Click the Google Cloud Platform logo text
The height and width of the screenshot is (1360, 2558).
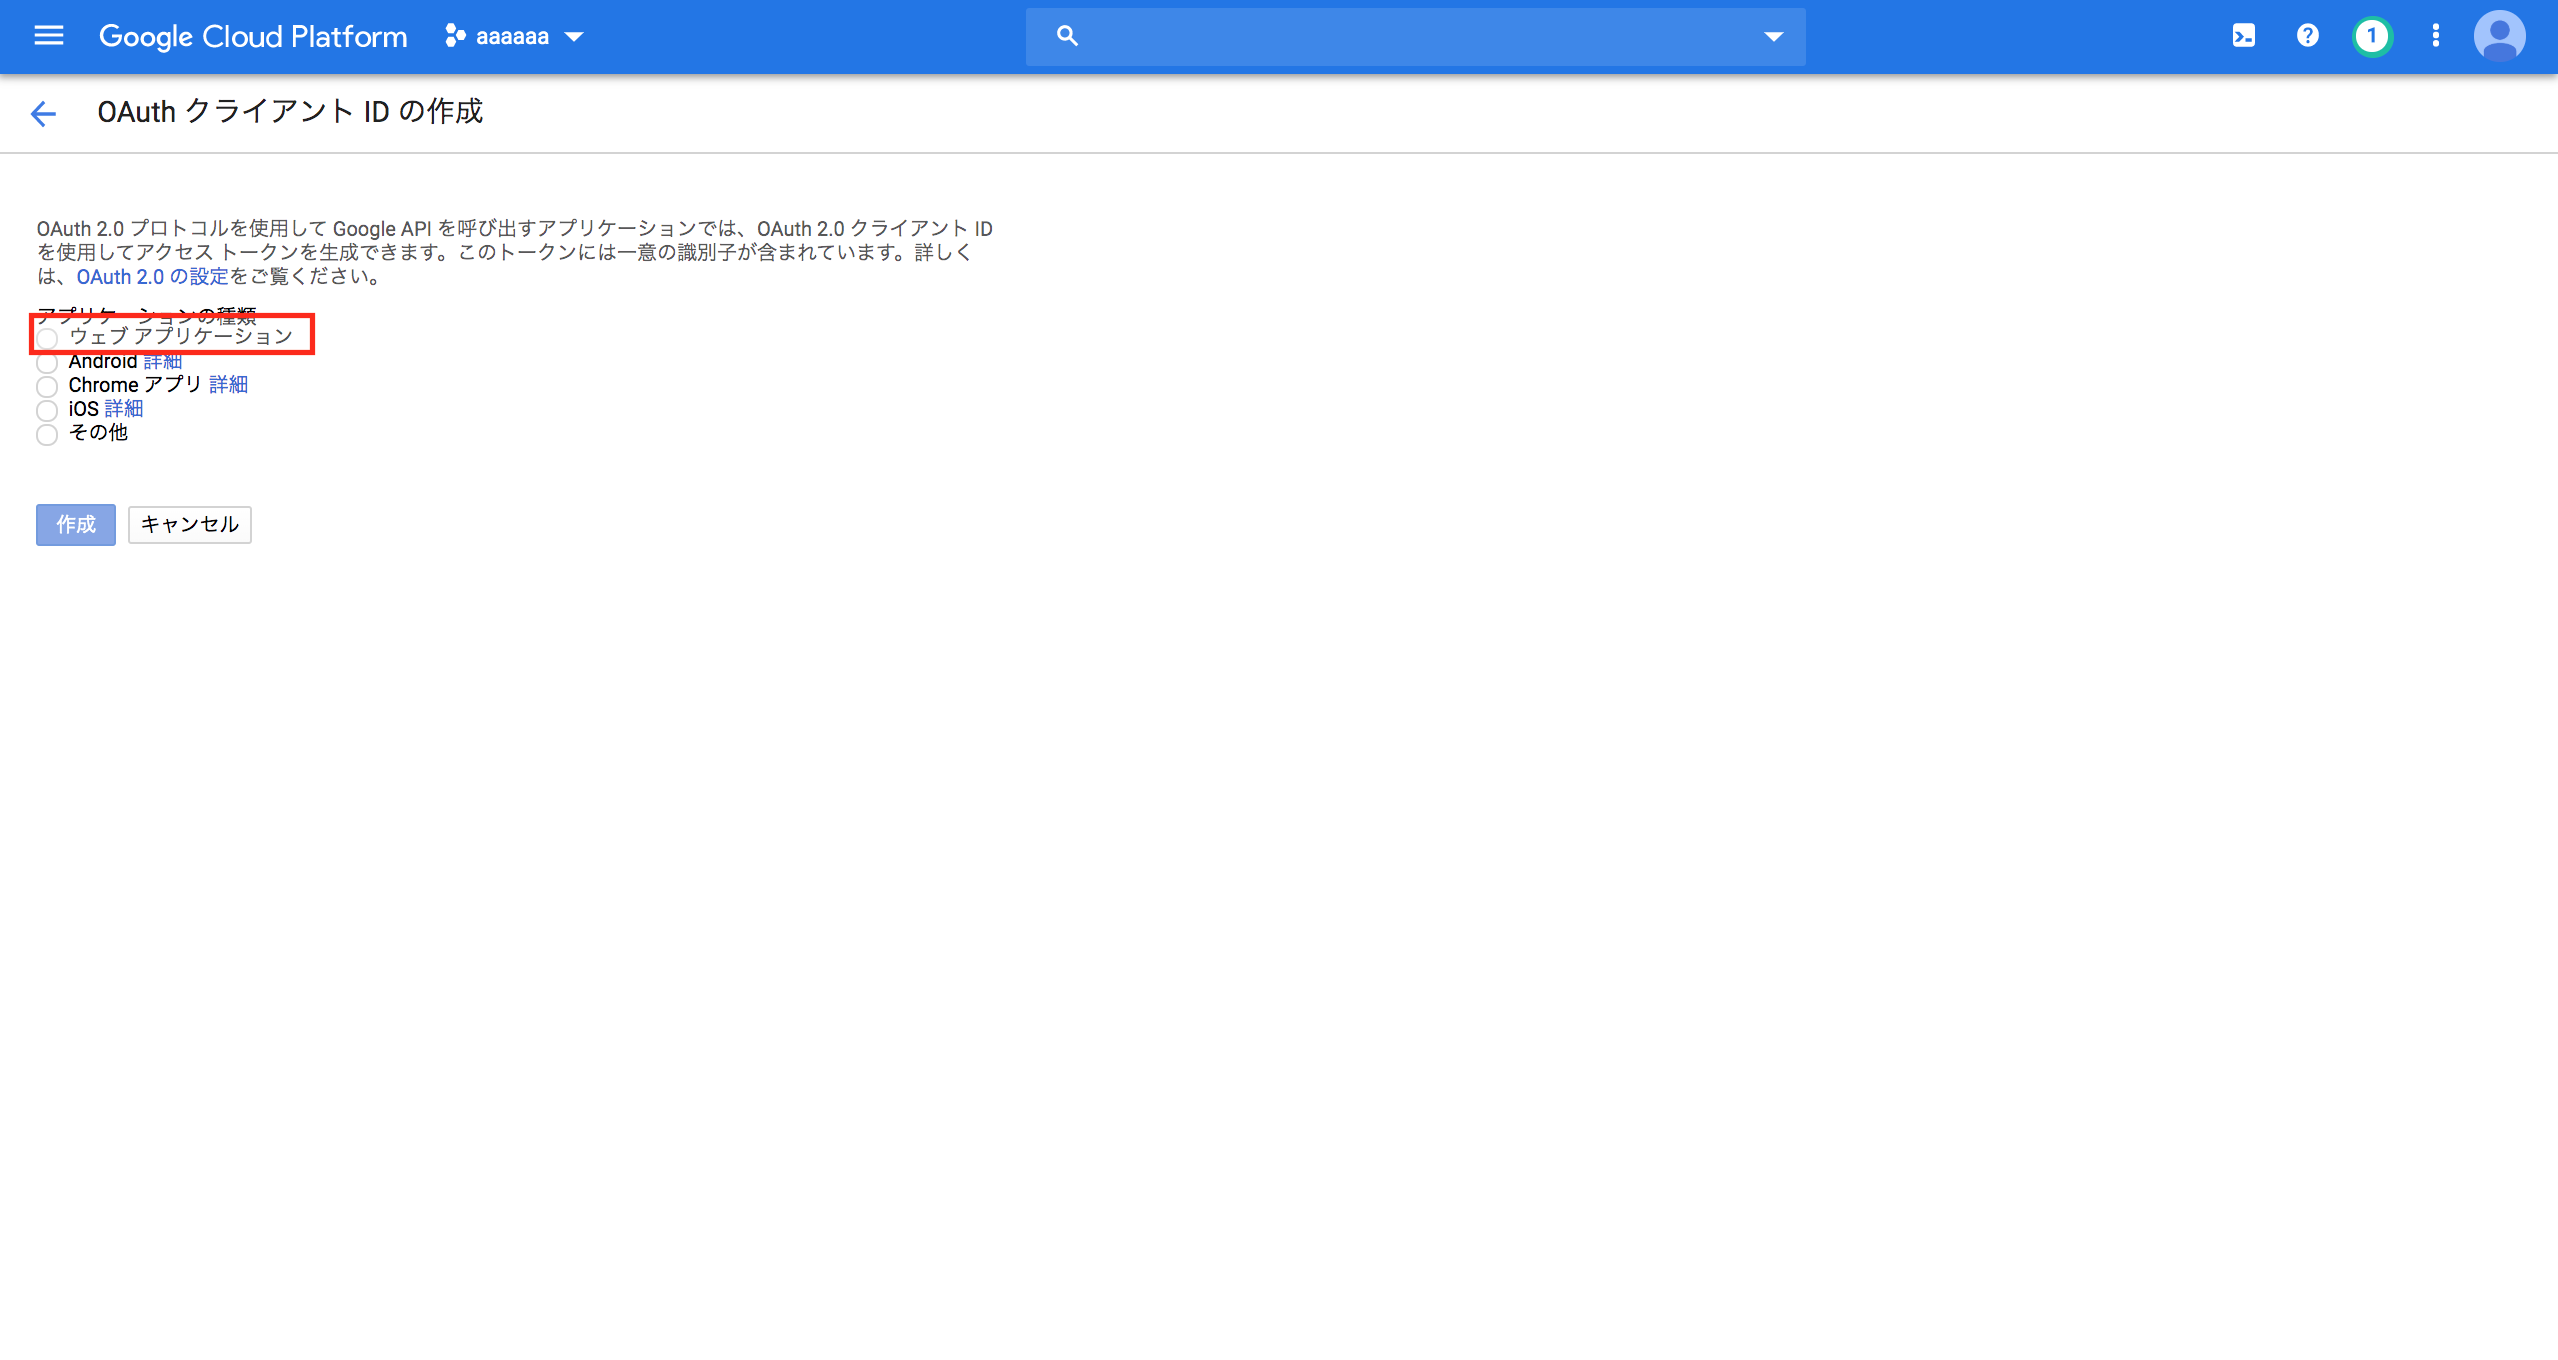pyautogui.click(x=253, y=37)
